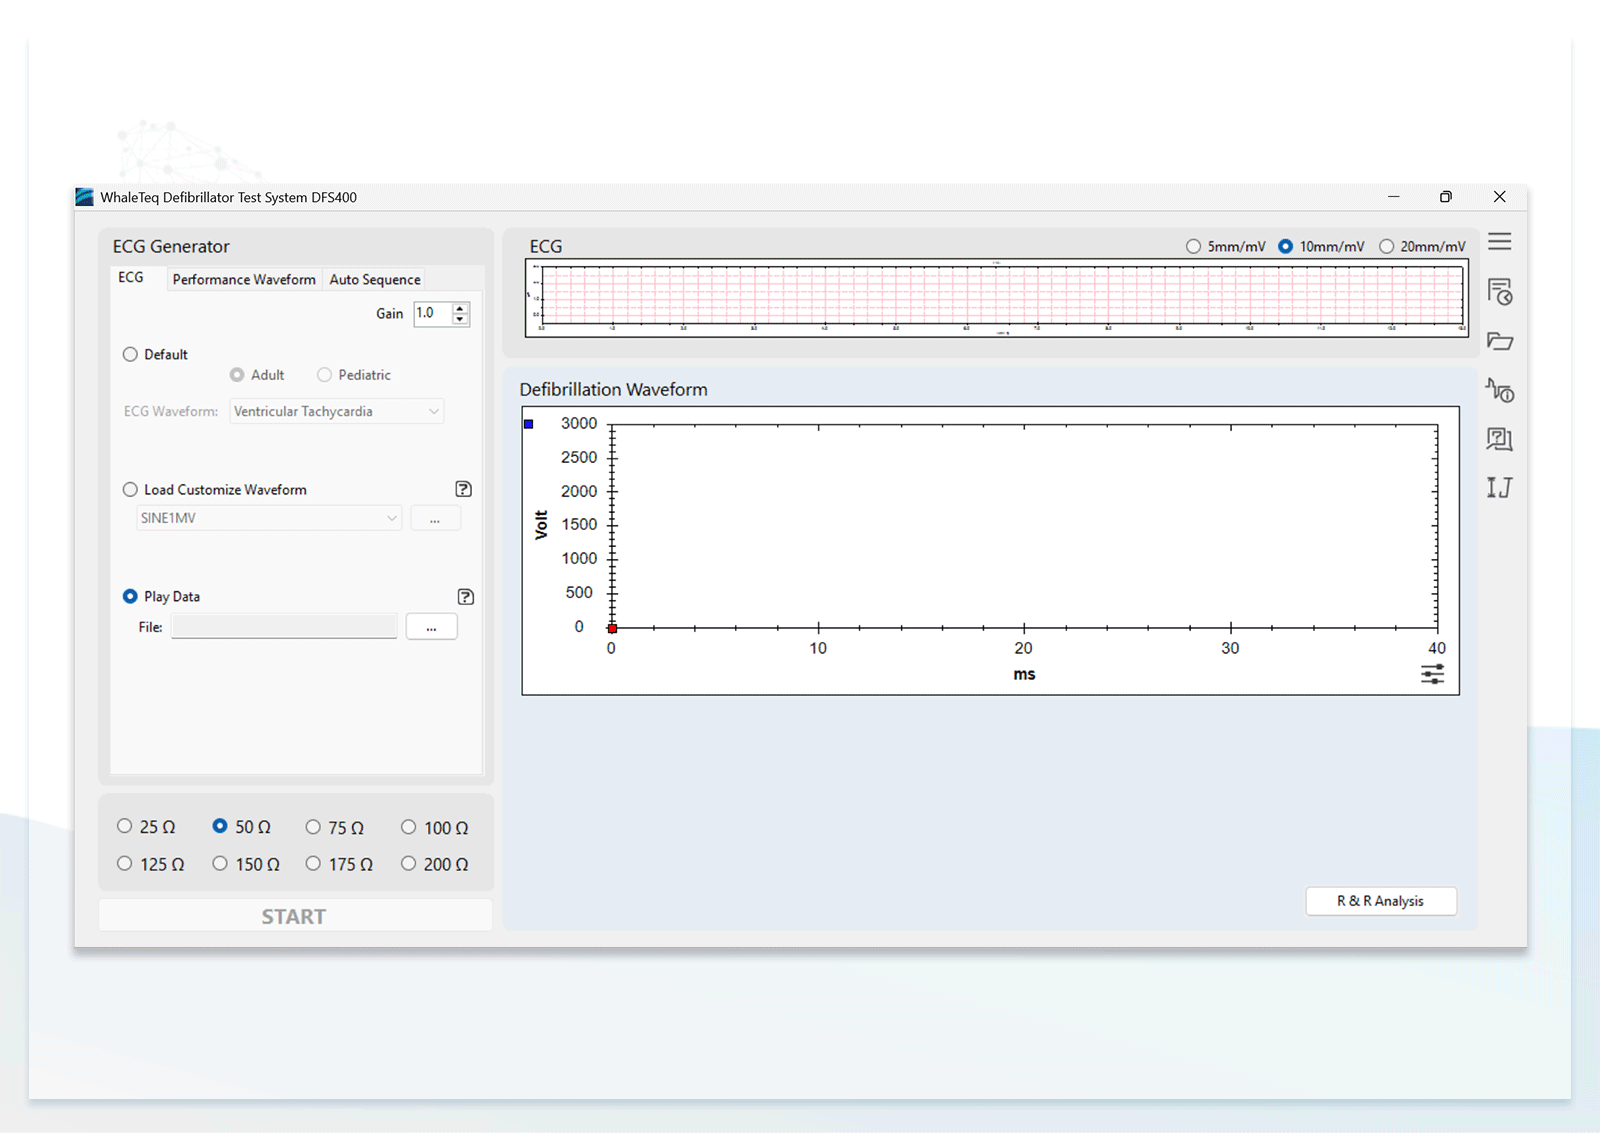
Task: Set ECG scale to 5mm/mV
Action: 1193,246
